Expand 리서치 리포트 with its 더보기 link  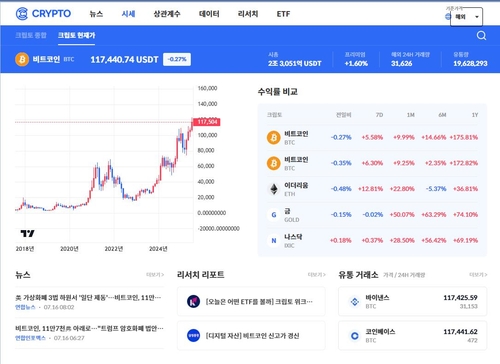pyautogui.click(x=317, y=275)
